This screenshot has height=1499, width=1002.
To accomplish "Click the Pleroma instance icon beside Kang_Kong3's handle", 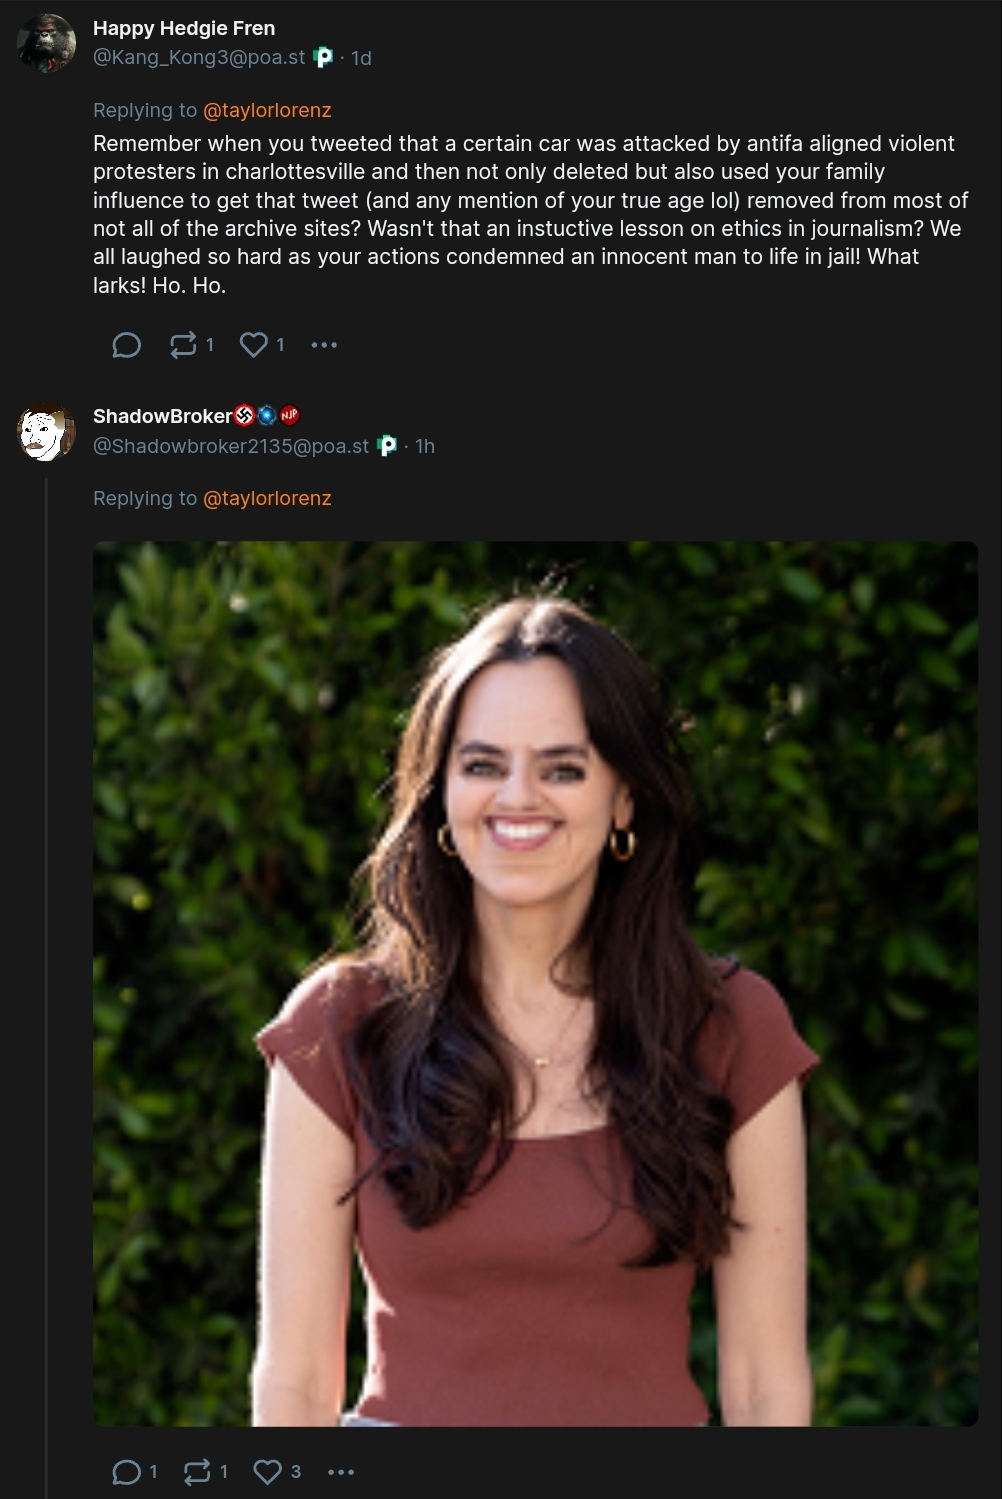I will [x=323, y=57].
